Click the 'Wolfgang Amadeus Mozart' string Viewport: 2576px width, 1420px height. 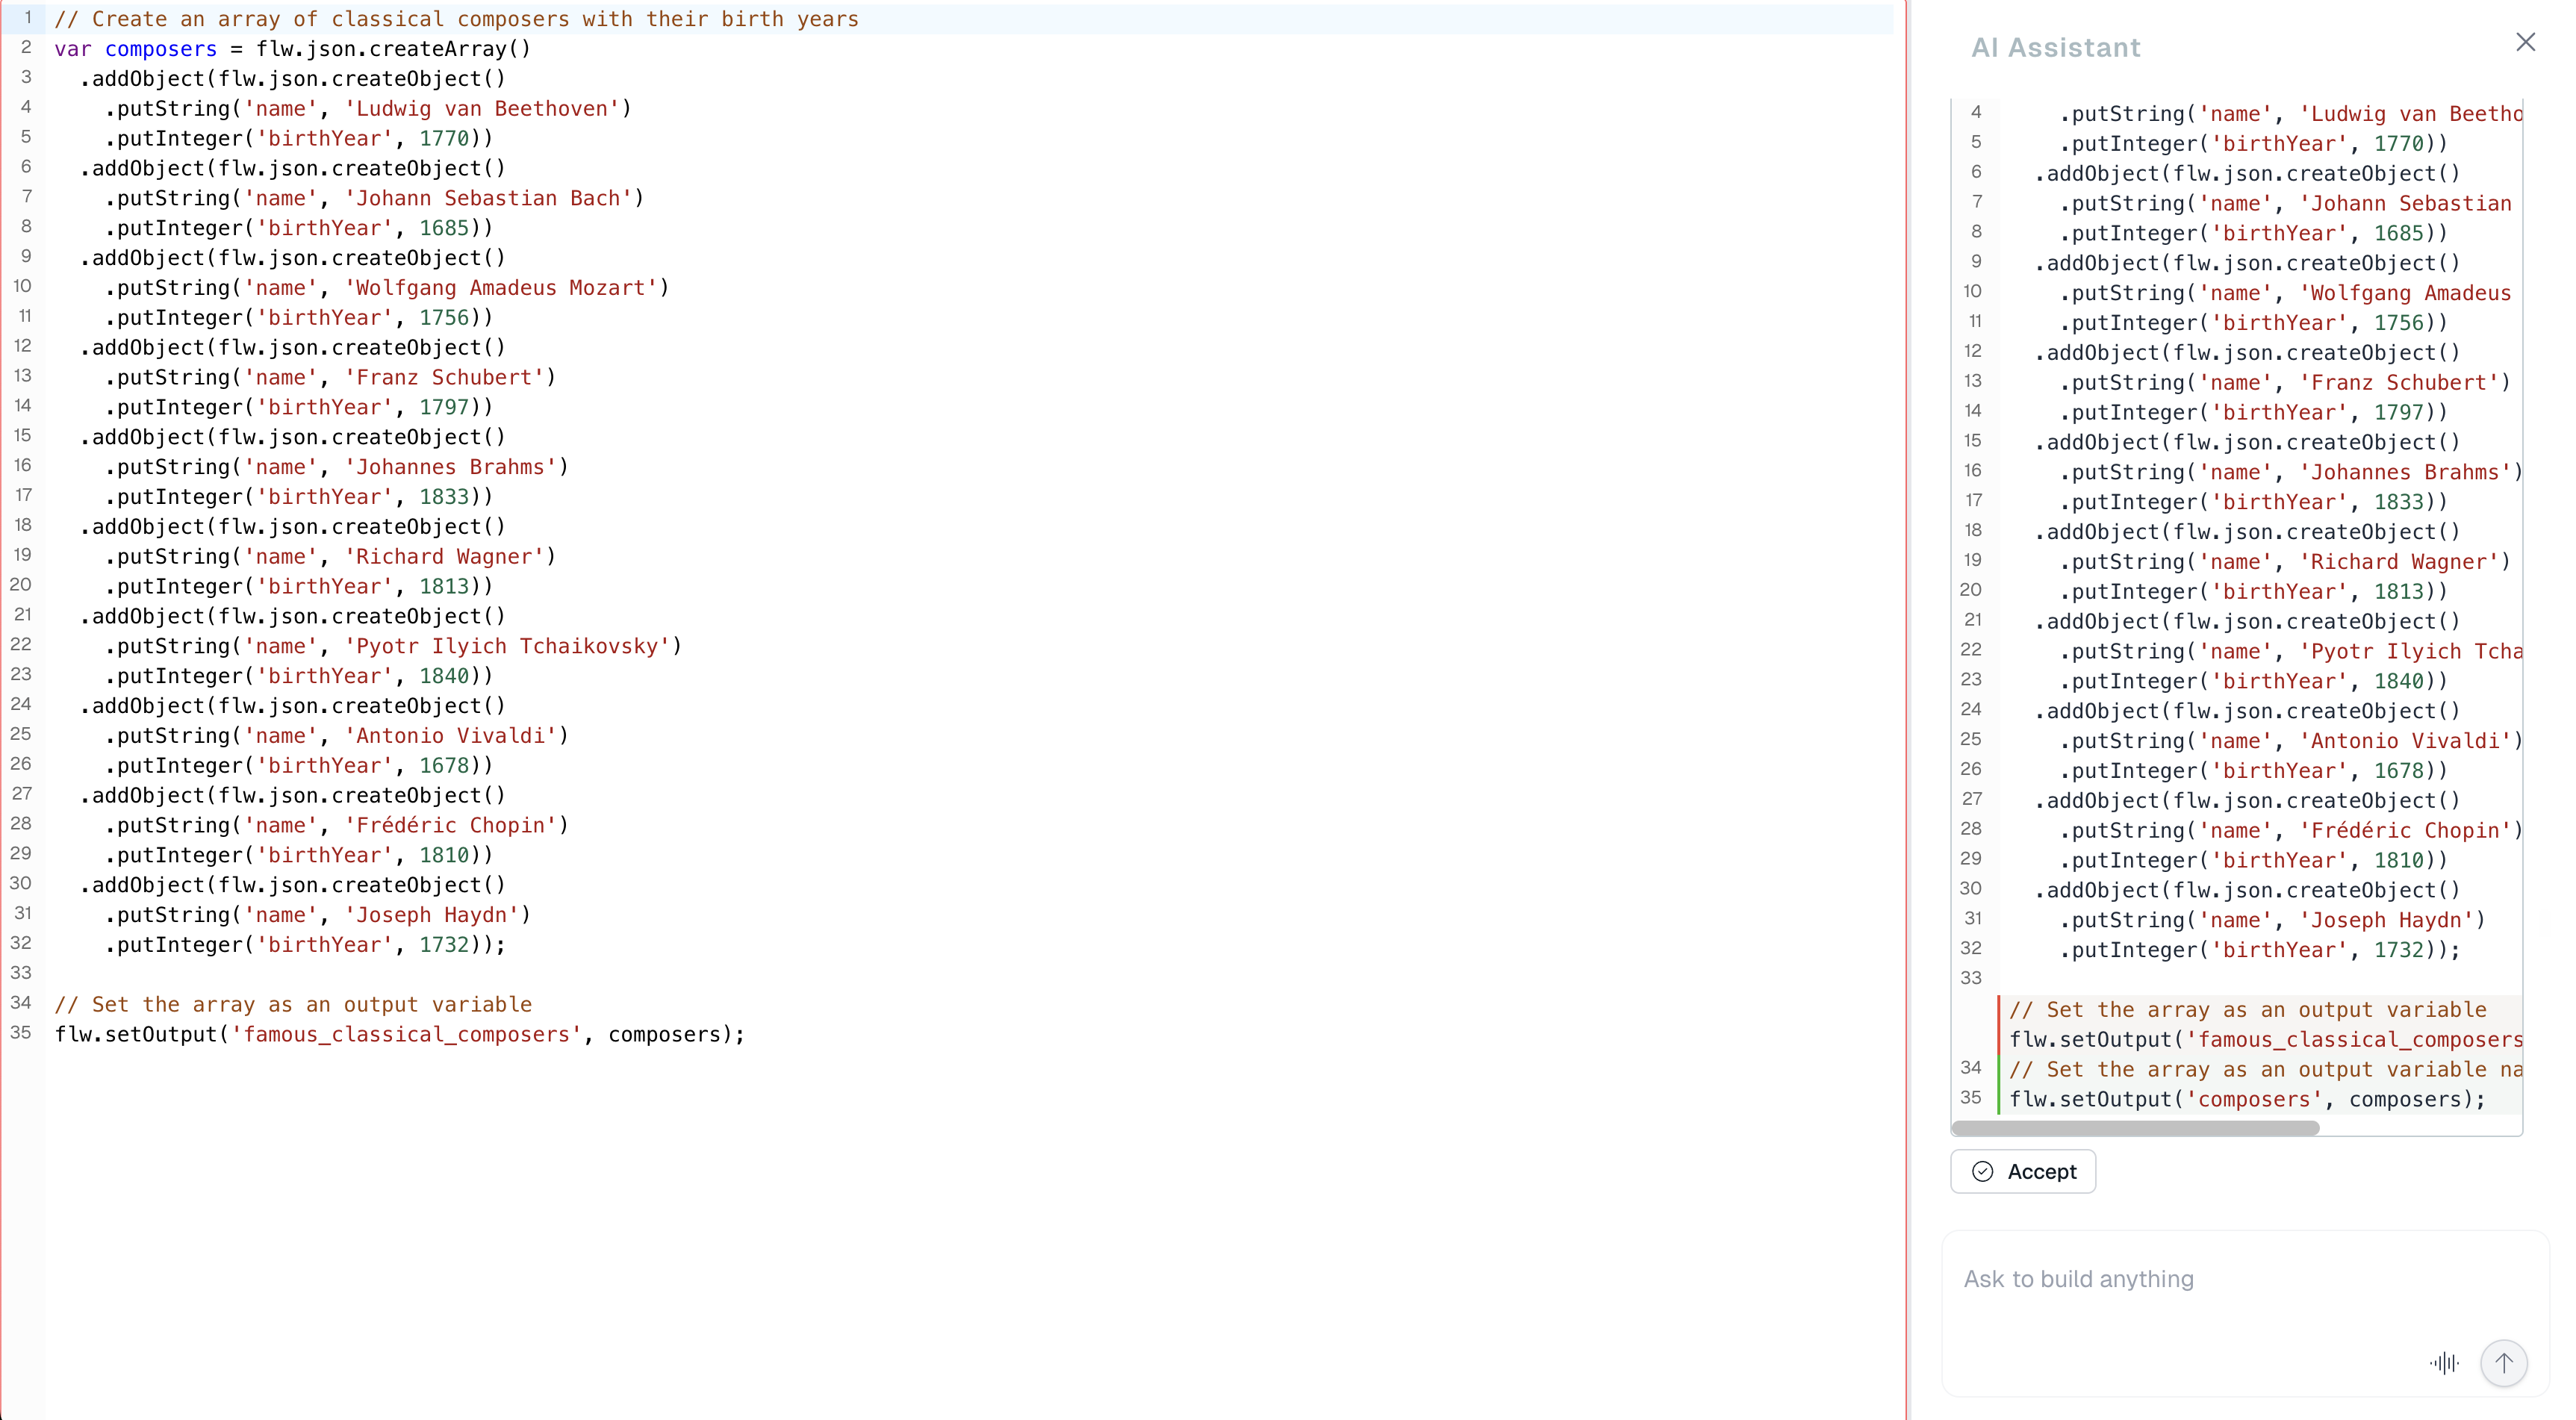[505, 288]
